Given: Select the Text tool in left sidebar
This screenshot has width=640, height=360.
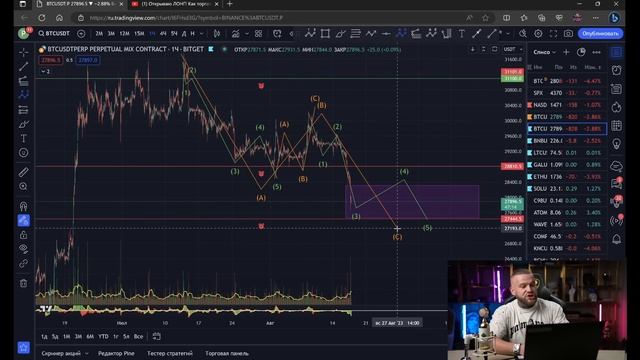Looking at the screenshot, I should [x=23, y=138].
